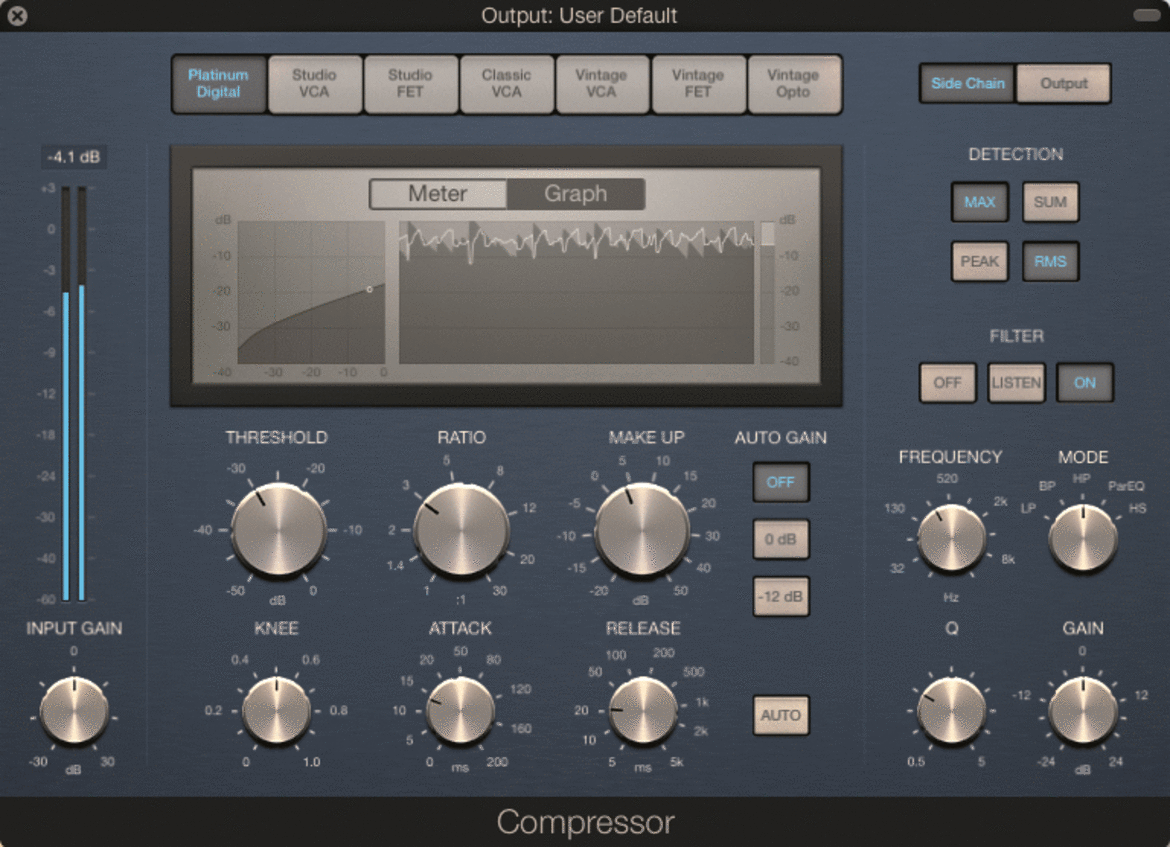Click the FILTER section label
1170x847 pixels.
(x=1016, y=337)
